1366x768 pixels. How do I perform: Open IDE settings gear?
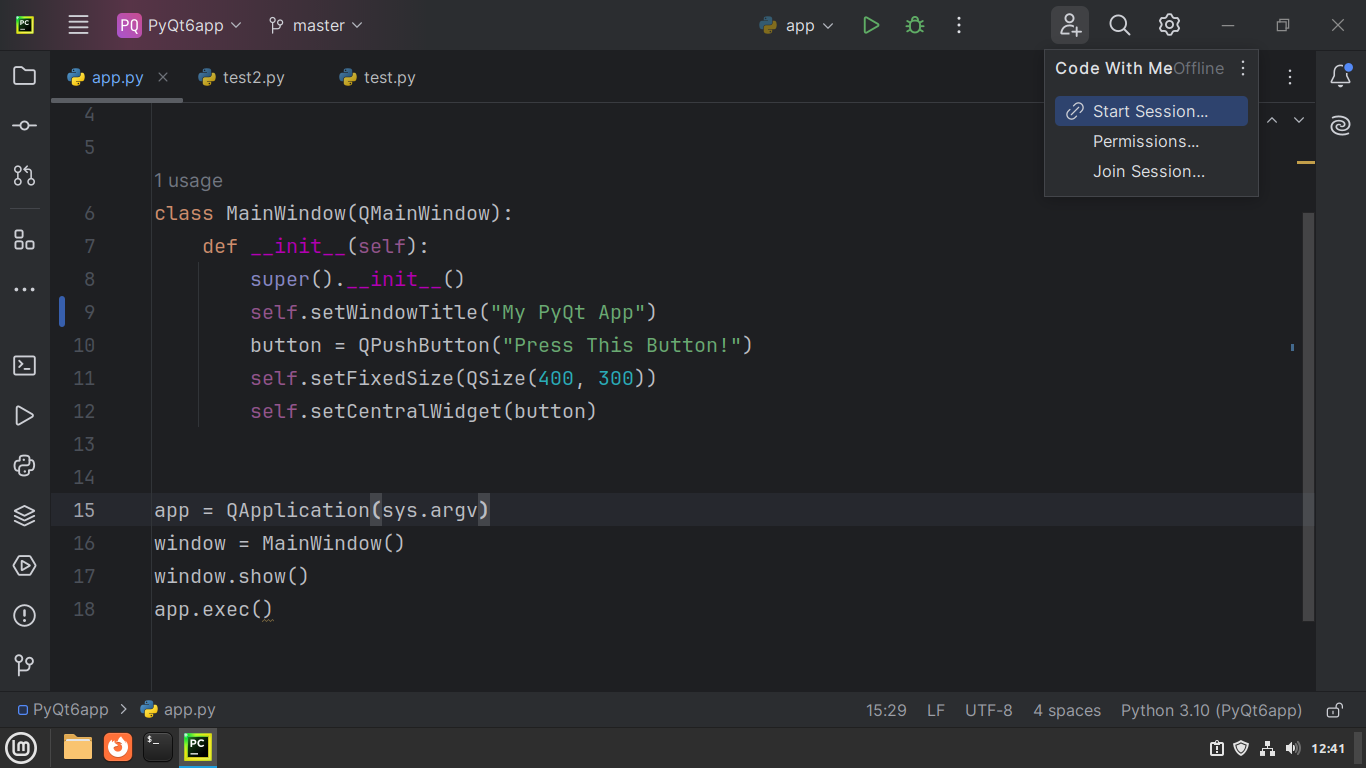click(1170, 25)
